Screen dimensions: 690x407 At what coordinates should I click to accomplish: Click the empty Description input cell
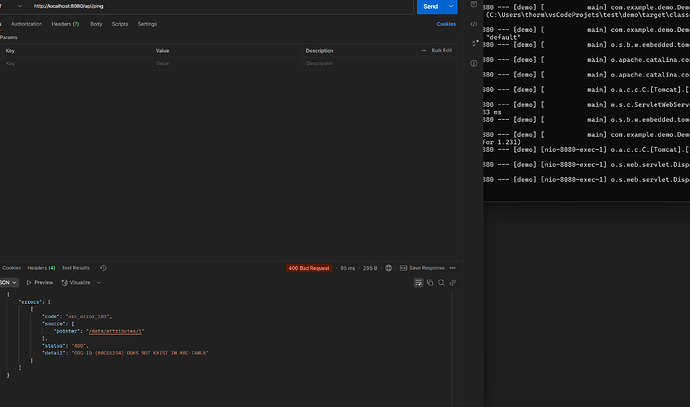coord(380,63)
